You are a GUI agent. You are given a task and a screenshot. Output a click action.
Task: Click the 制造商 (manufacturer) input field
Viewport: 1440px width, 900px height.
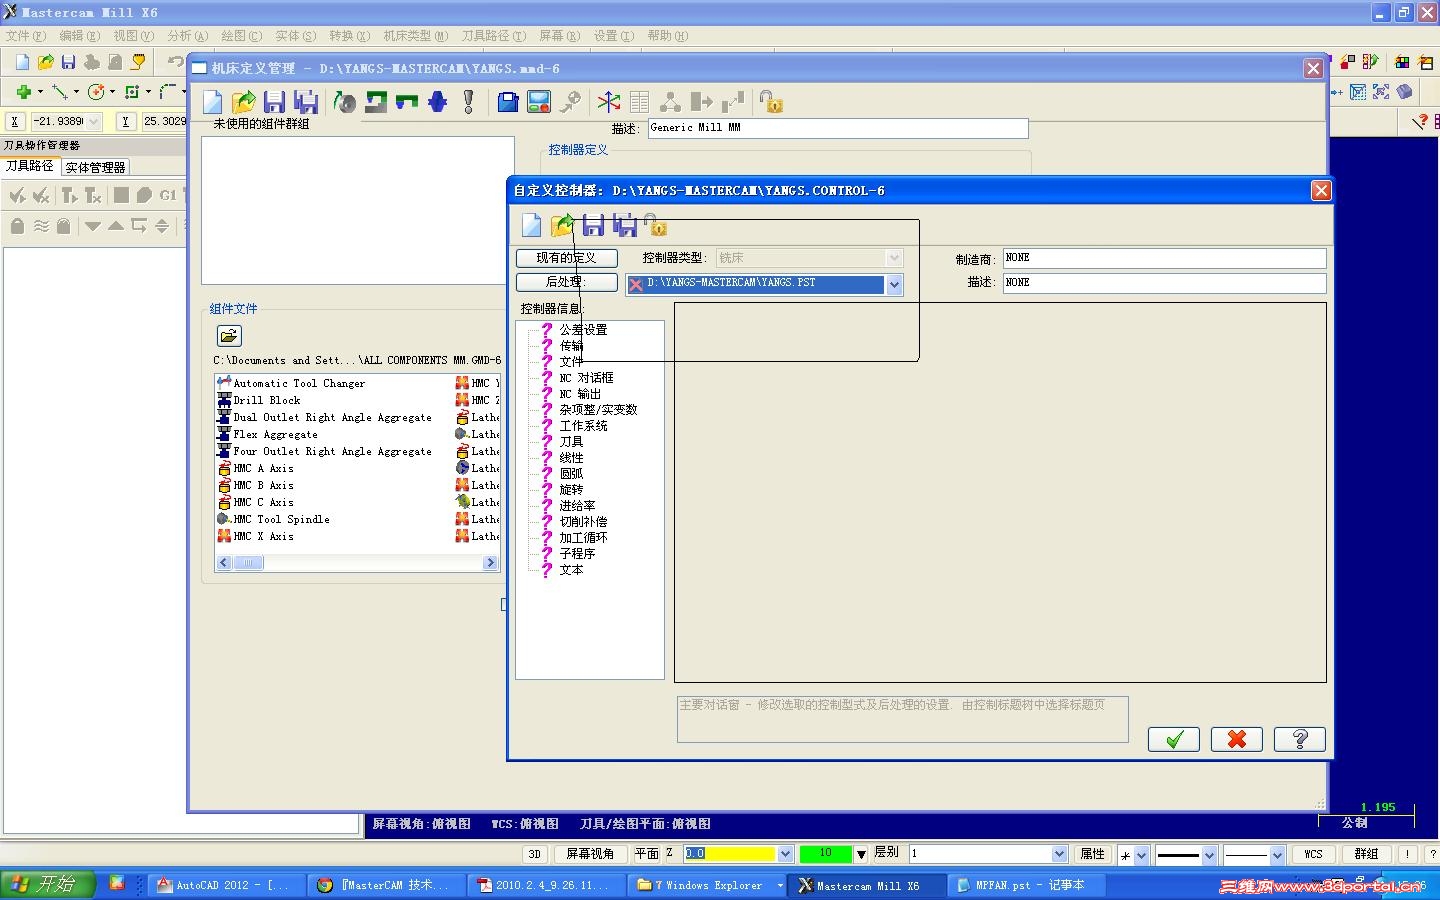[x=1164, y=258]
